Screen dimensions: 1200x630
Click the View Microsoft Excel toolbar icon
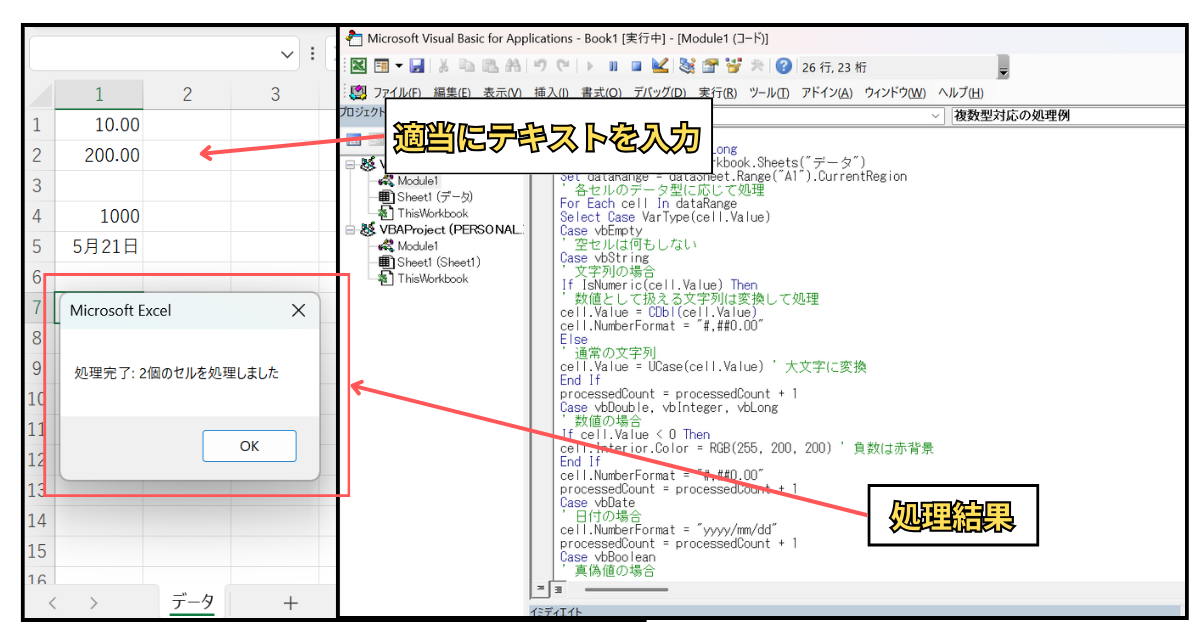click(358, 66)
